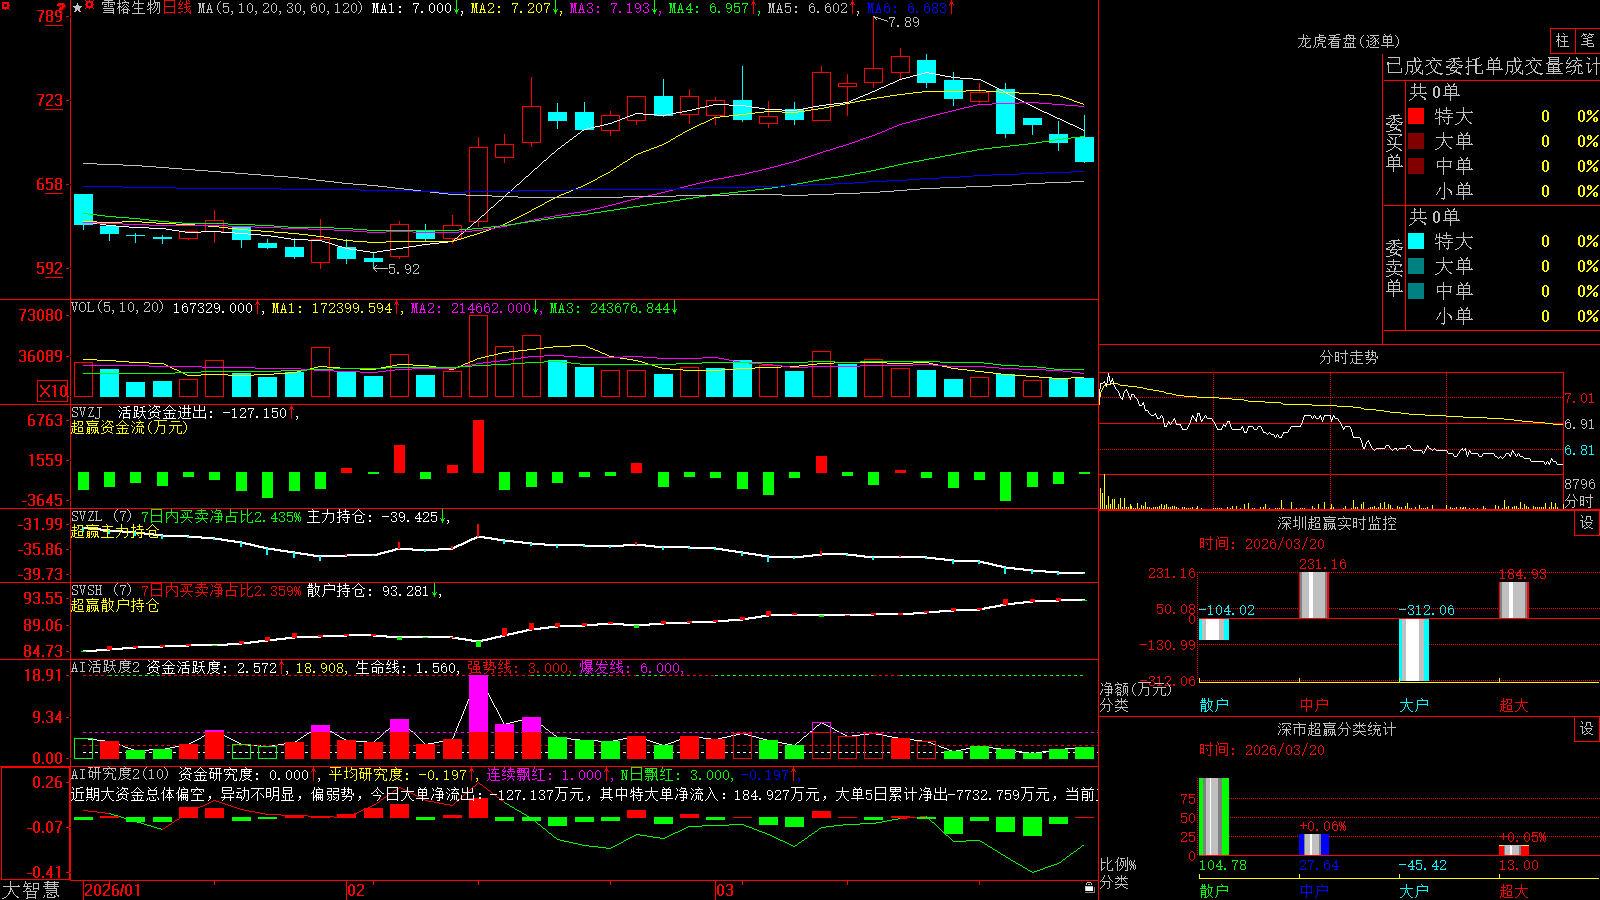The height and width of the screenshot is (900, 1600).
Task: Click the teal 中单 sell-order swatch
Action: point(1416,291)
